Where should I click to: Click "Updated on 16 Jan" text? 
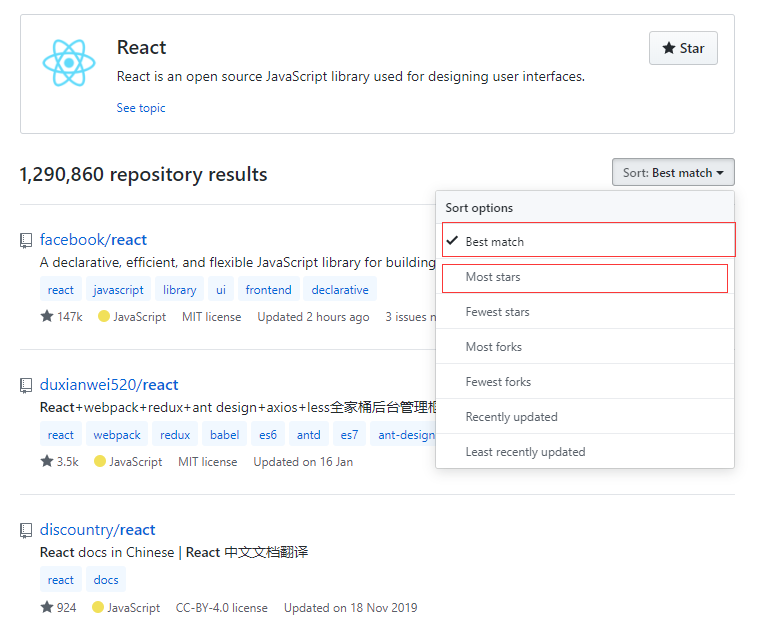(x=303, y=461)
